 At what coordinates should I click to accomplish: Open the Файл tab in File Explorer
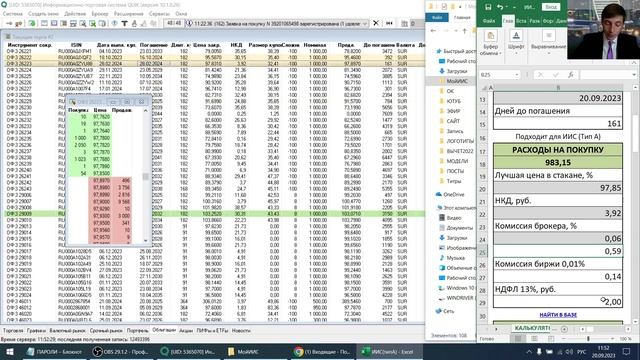(x=437, y=18)
